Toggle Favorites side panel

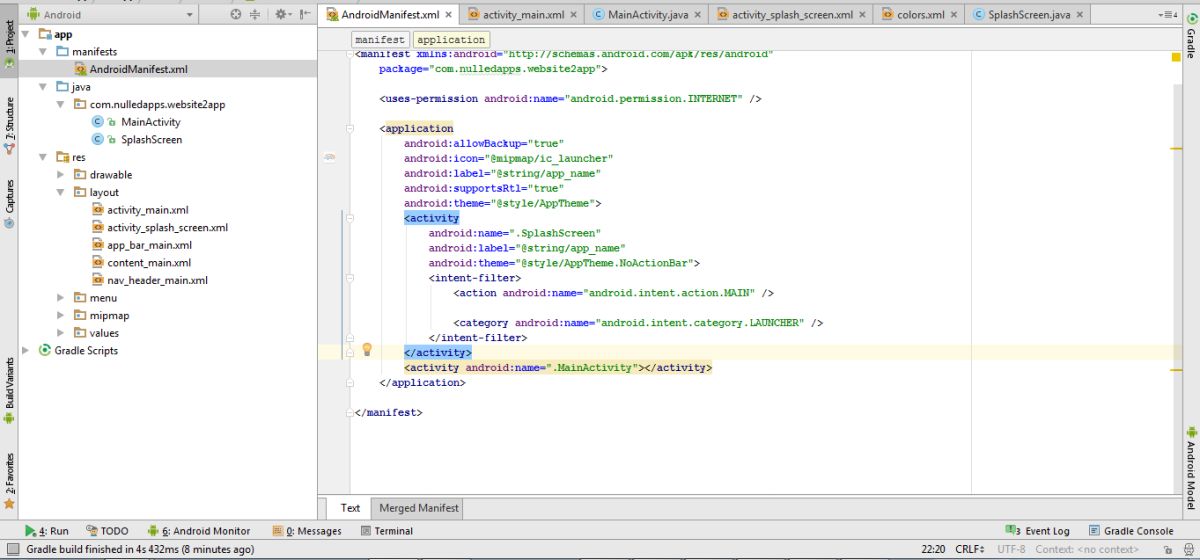(9, 480)
